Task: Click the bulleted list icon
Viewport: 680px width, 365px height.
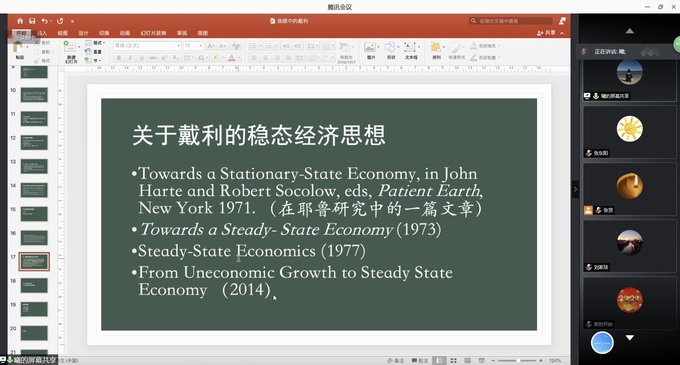Action: (x=253, y=46)
